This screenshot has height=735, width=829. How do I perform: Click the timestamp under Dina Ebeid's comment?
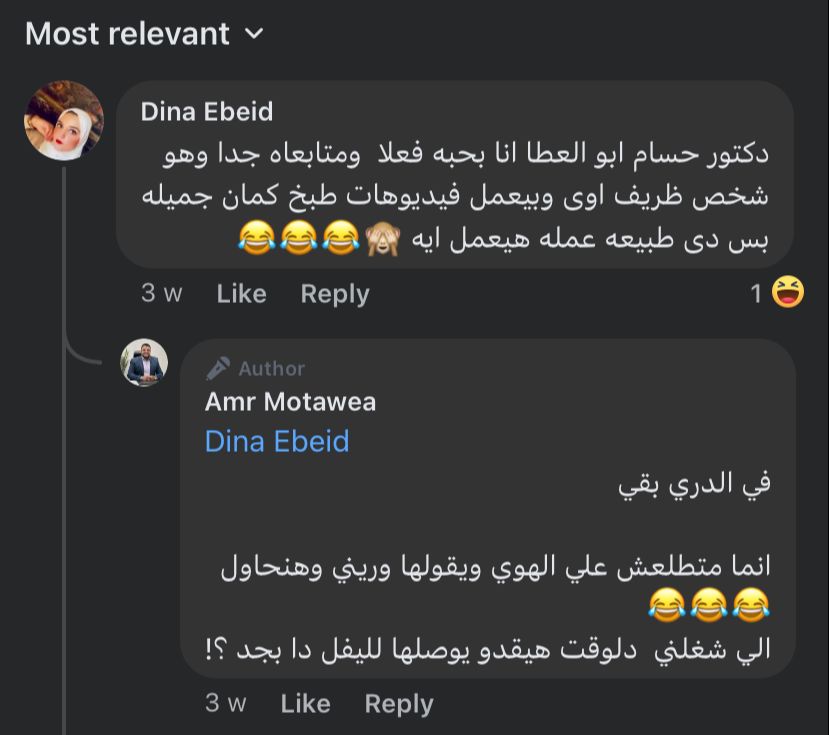click(161, 294)
